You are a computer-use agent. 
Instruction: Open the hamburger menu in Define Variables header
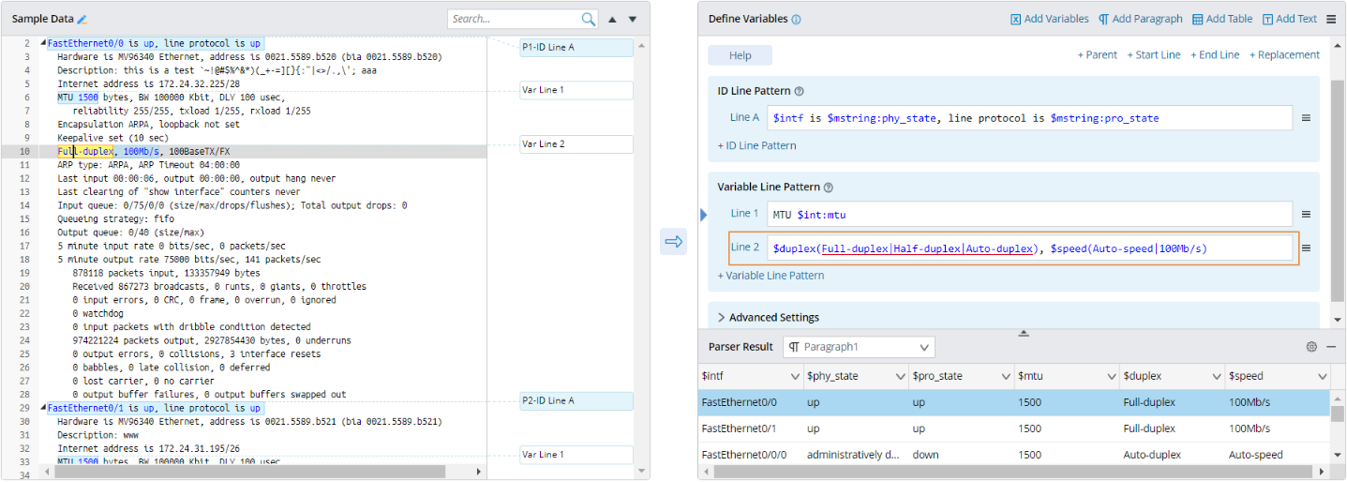1331,19
